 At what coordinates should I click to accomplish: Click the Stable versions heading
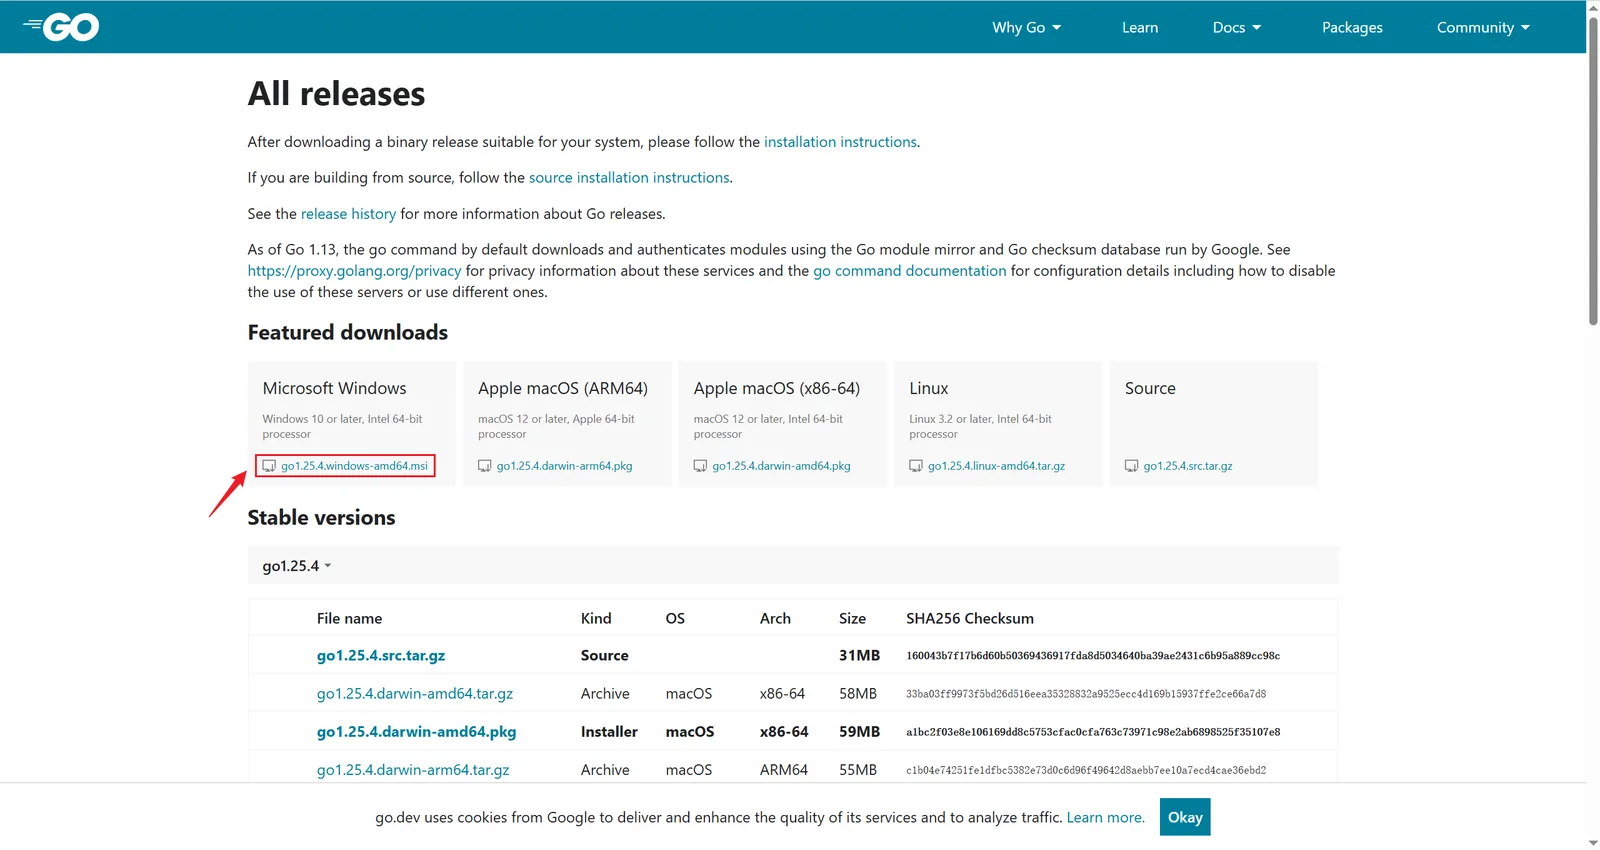click(x=321, y=518)
